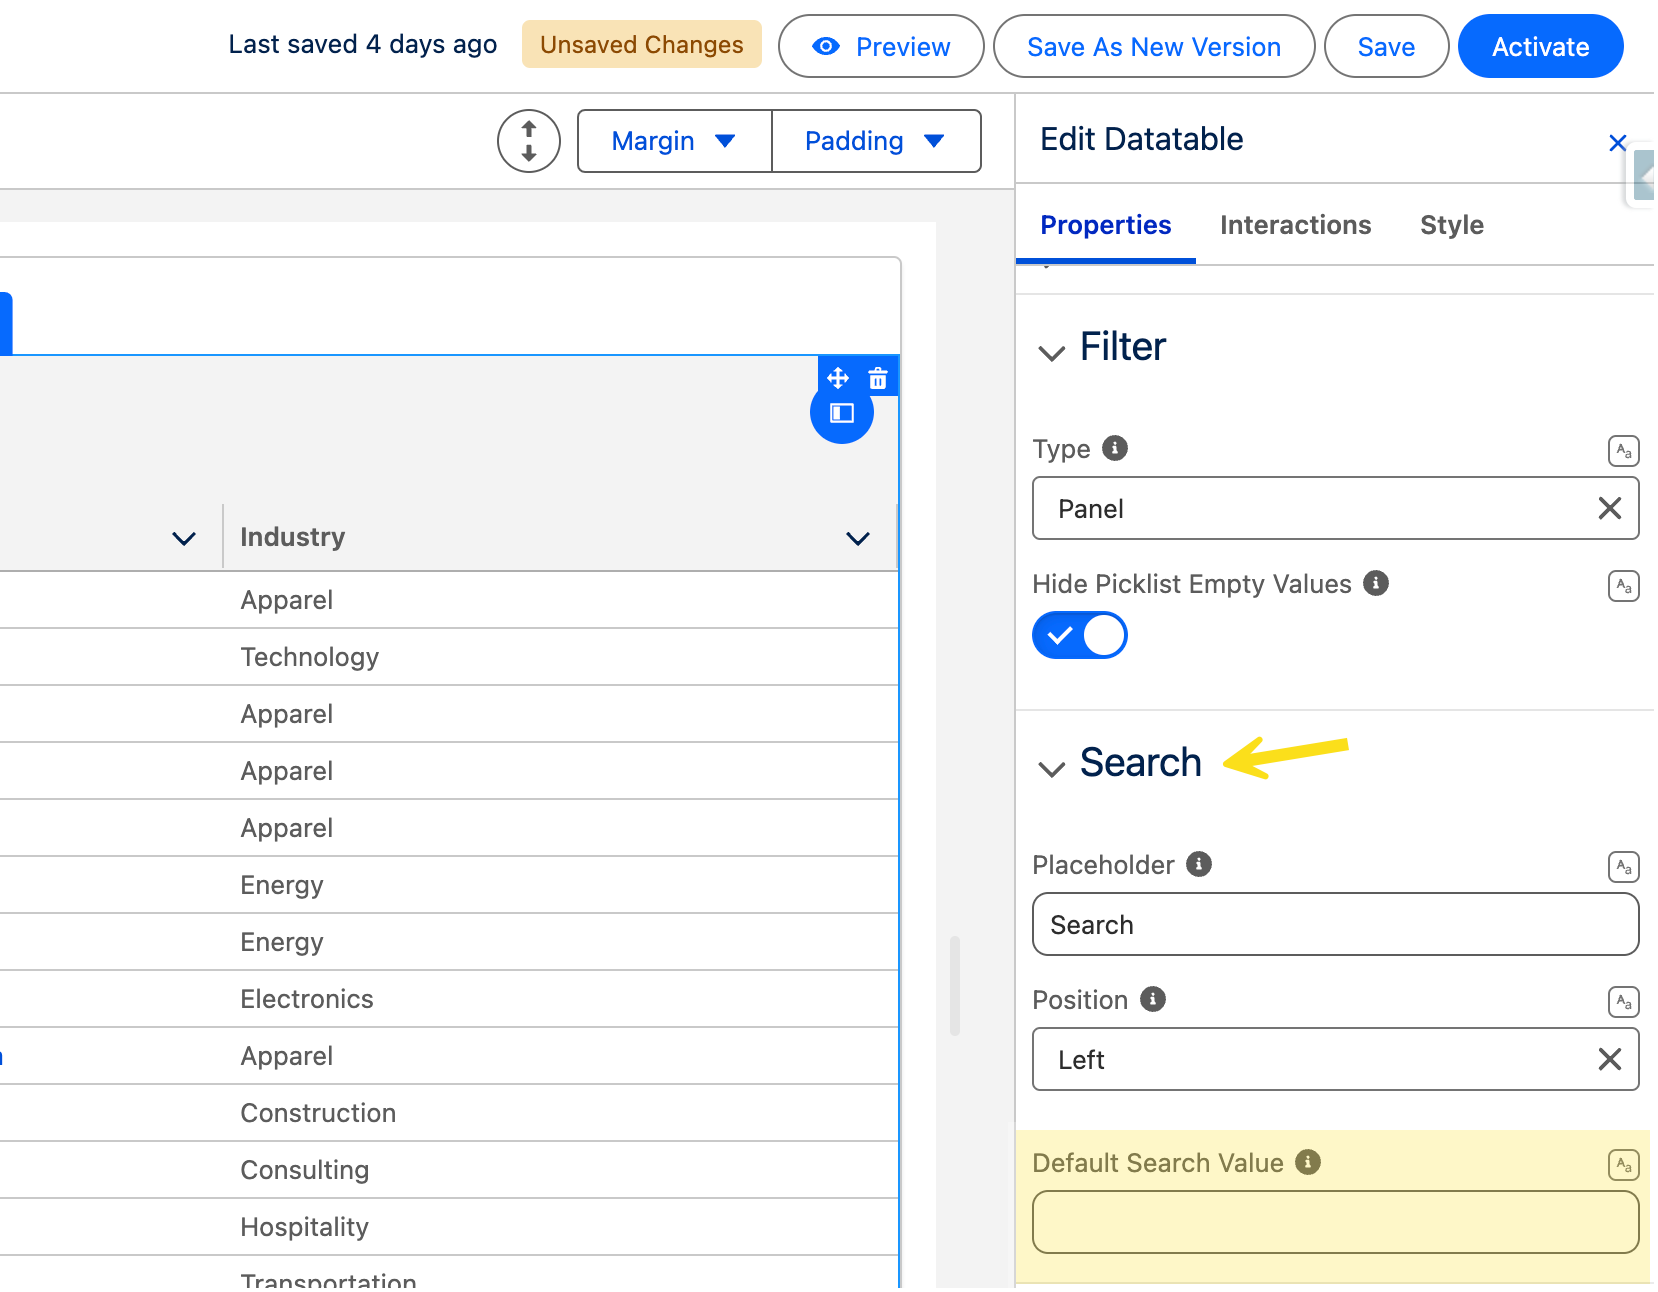Clear the Panel filter type value
The width and height of the screenshot is (1658, 1292).
[1609, 508]
